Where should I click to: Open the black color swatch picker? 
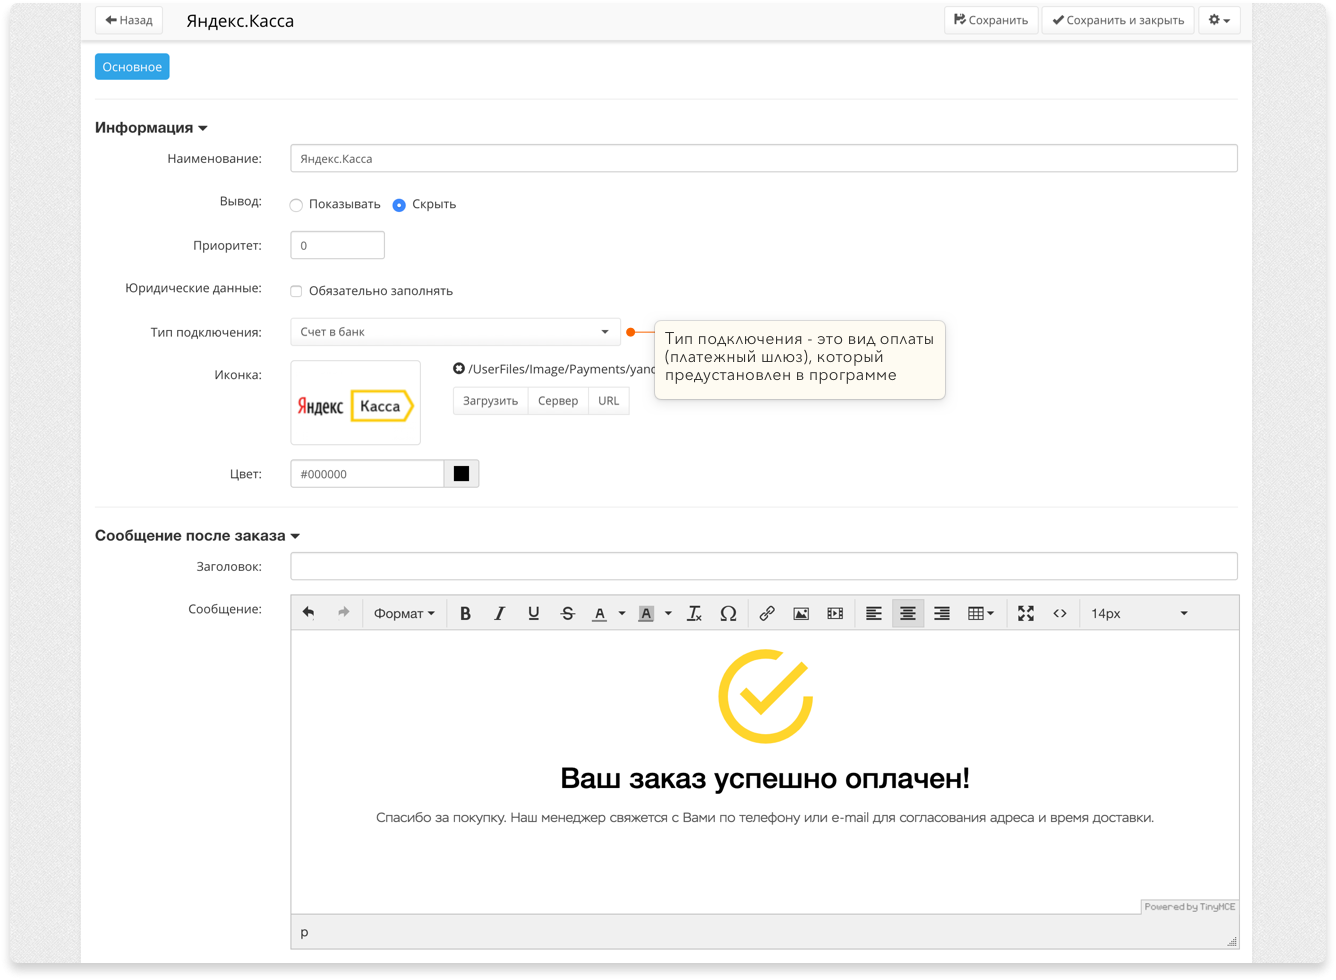(461, 474)
